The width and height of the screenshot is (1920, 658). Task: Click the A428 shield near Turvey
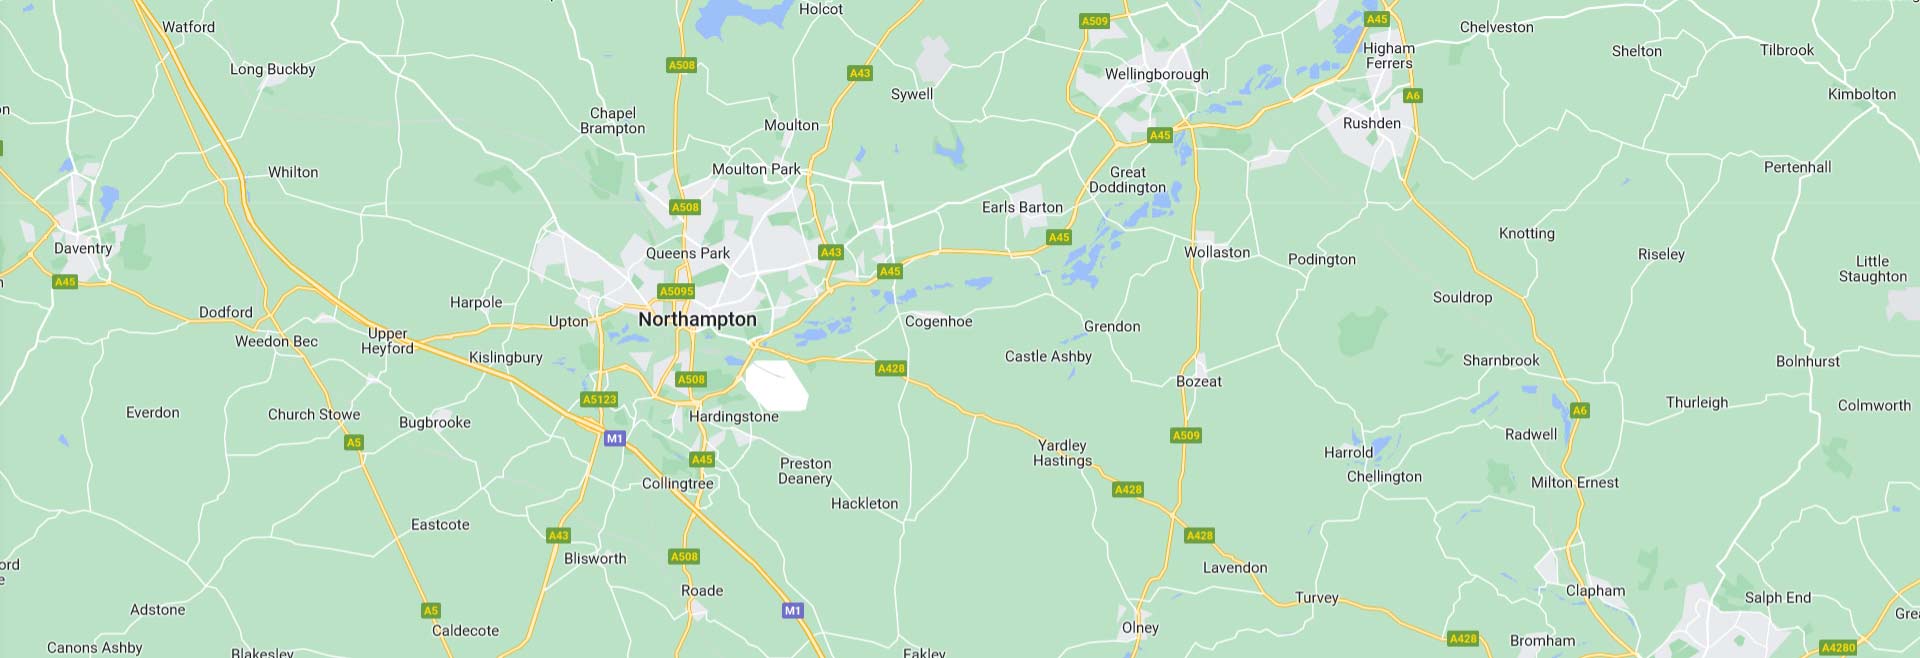[1463, 638]
